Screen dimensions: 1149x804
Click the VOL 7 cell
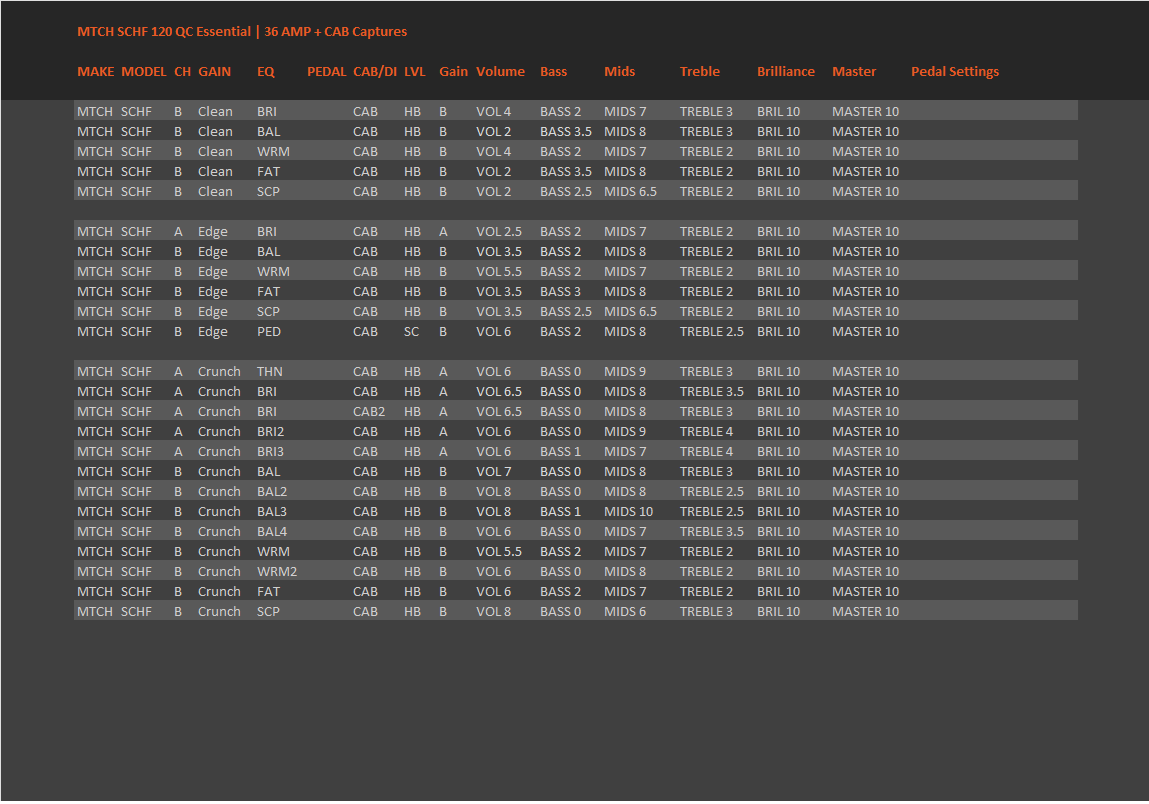pos(493,471)
